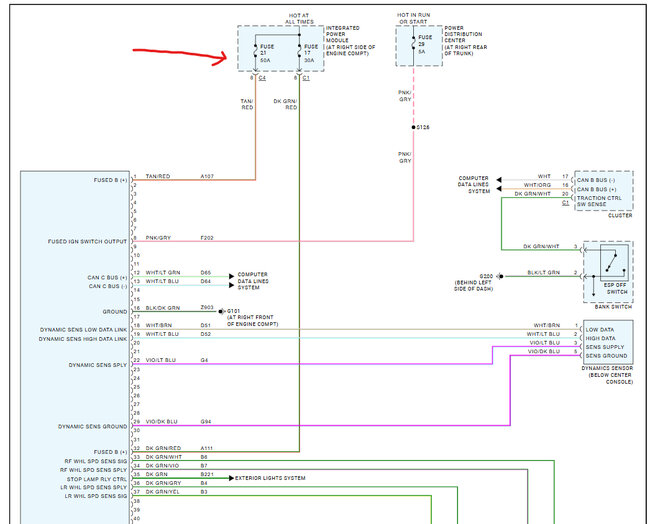Click the A107 circuit code

click(207, 176)
